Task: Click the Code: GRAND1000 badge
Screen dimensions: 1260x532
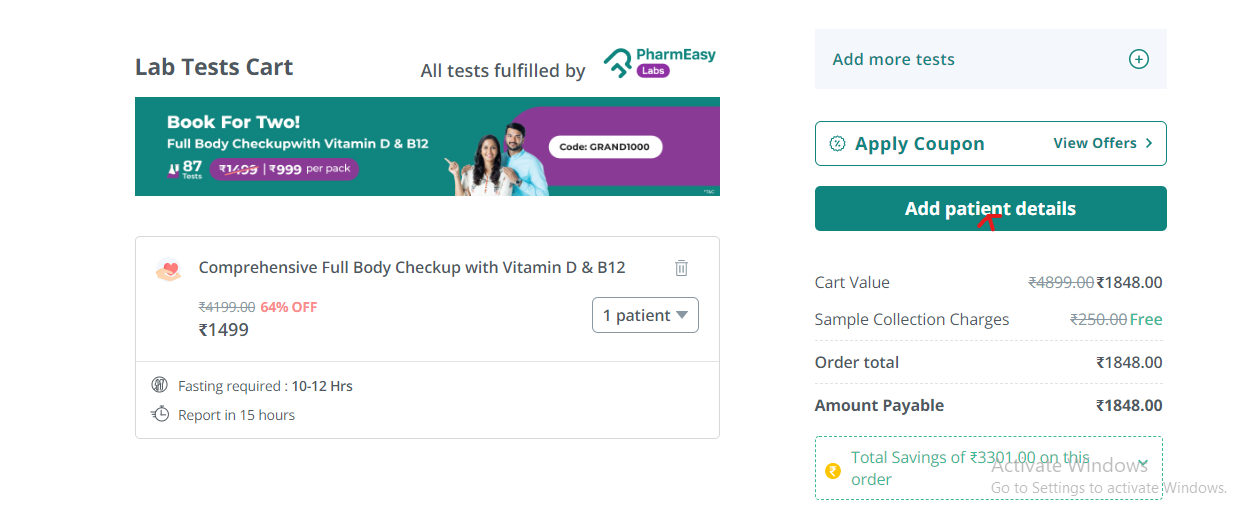Action: tap(605, 147)
